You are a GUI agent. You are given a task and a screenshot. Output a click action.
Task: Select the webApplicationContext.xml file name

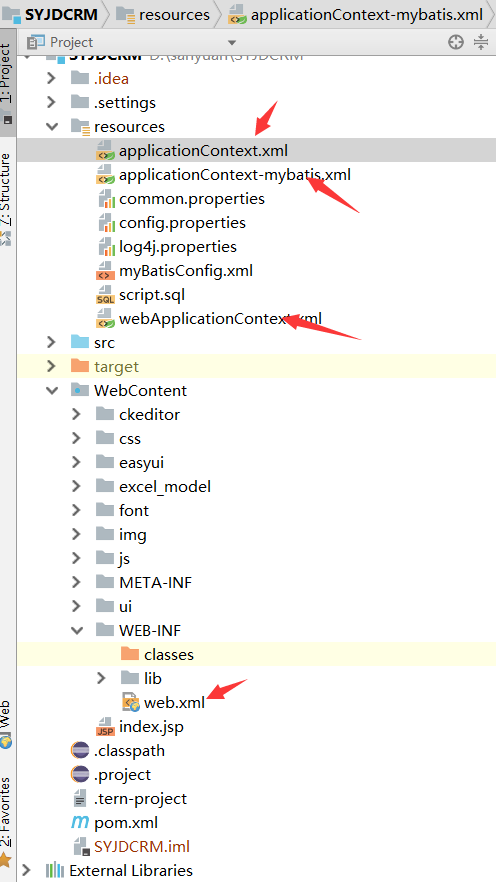click(220, 319)
